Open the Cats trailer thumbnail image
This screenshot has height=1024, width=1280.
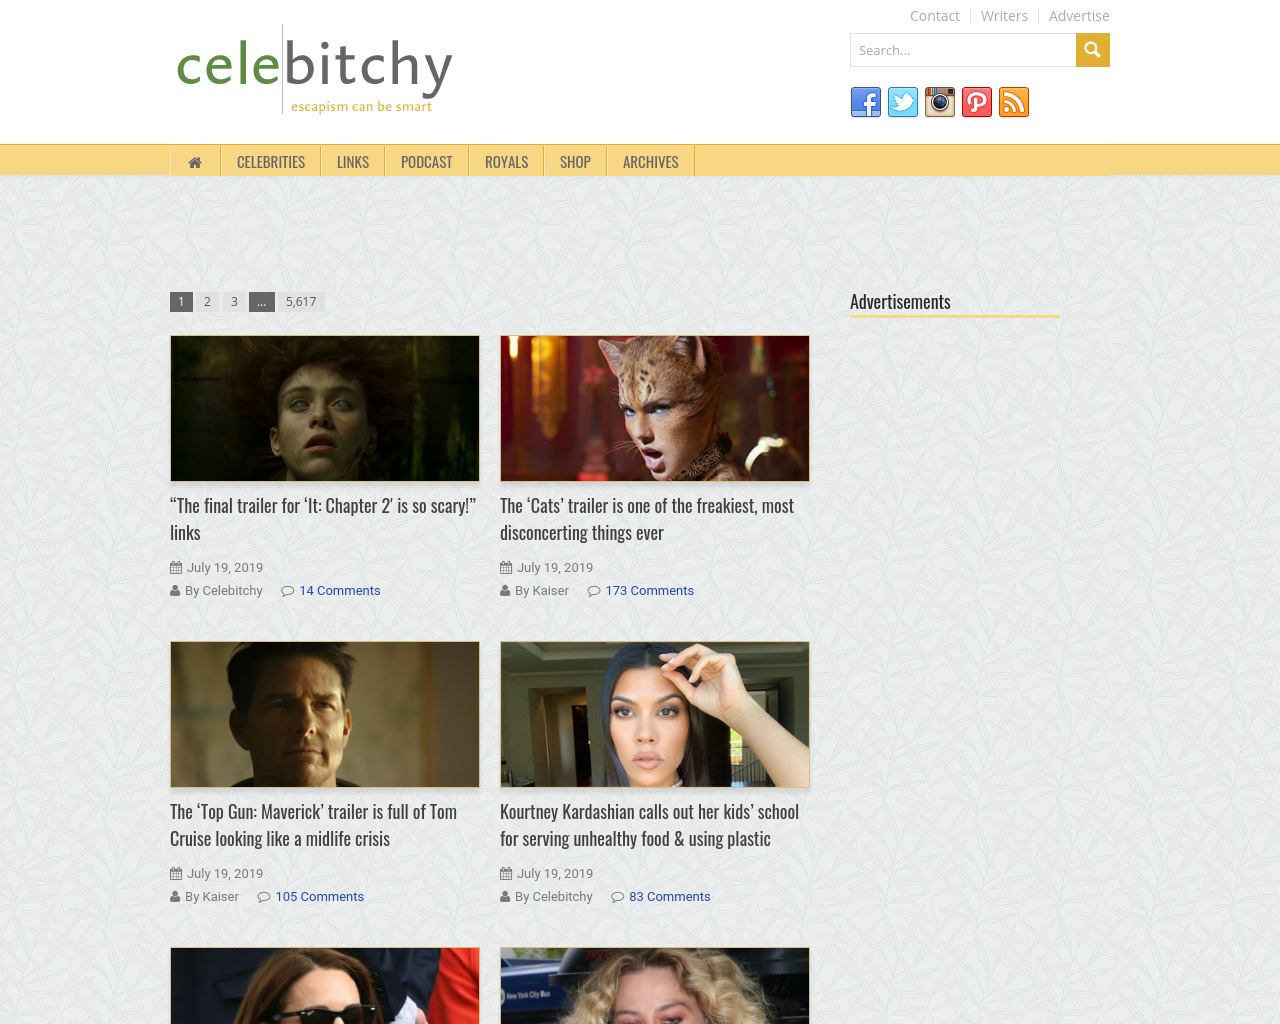(655, 408)
